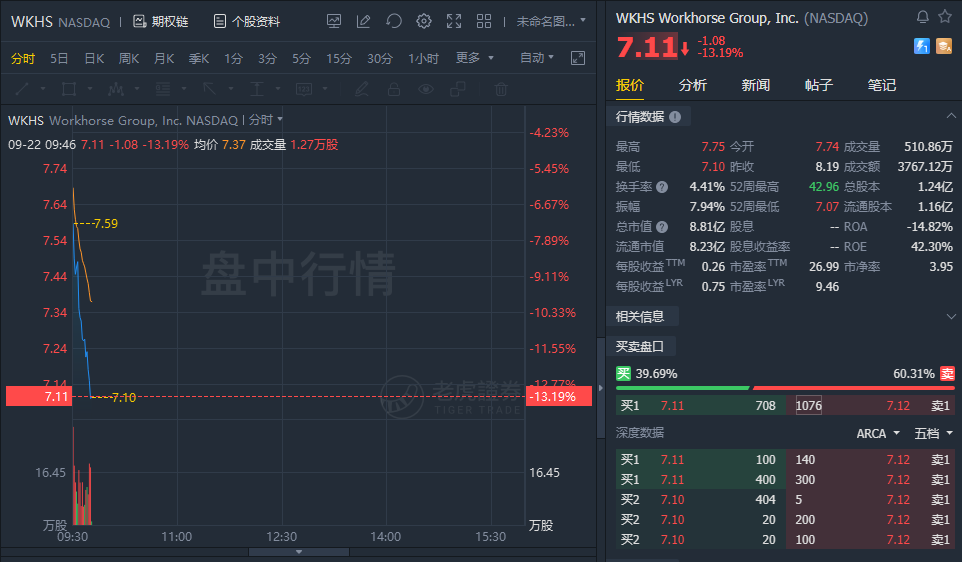Open the 更多 timeframe dropdown
962x562 pixels.
pos(474,58)
